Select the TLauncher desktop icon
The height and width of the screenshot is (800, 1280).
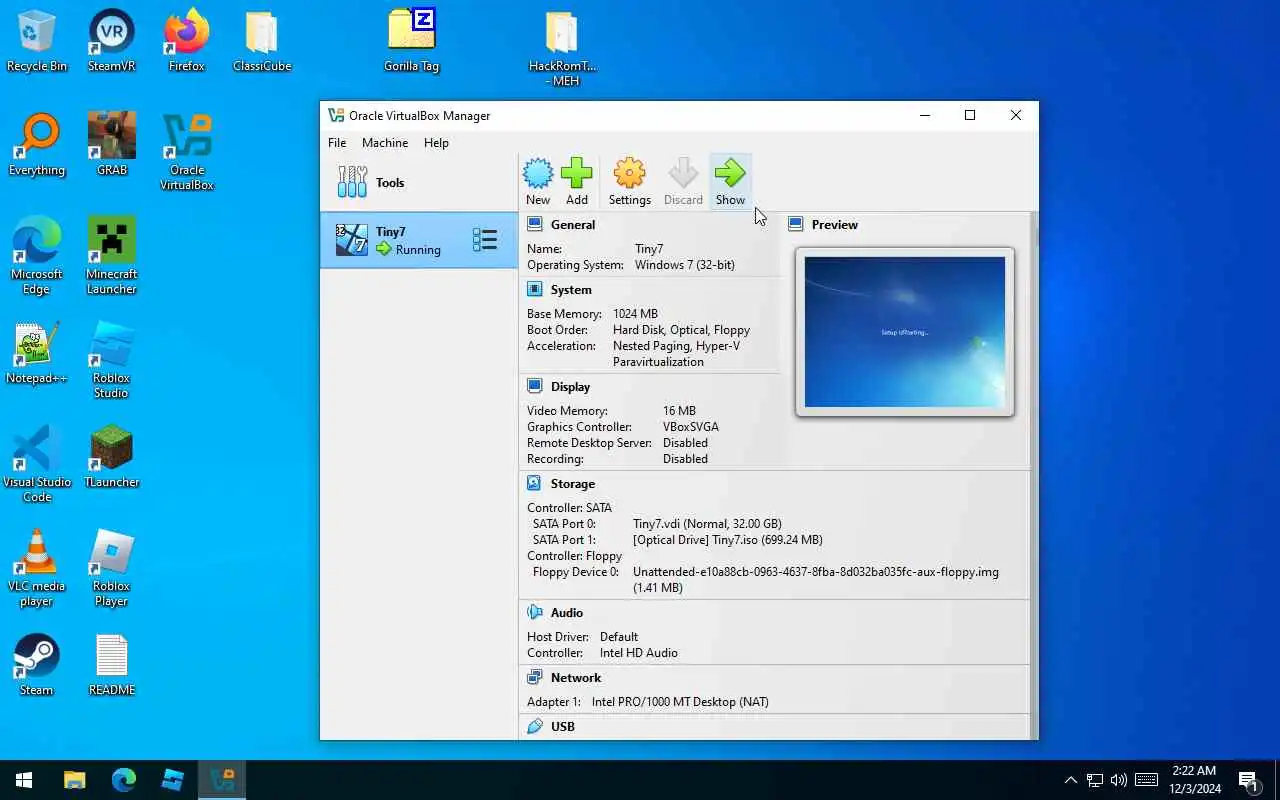(x=112, y=458)
